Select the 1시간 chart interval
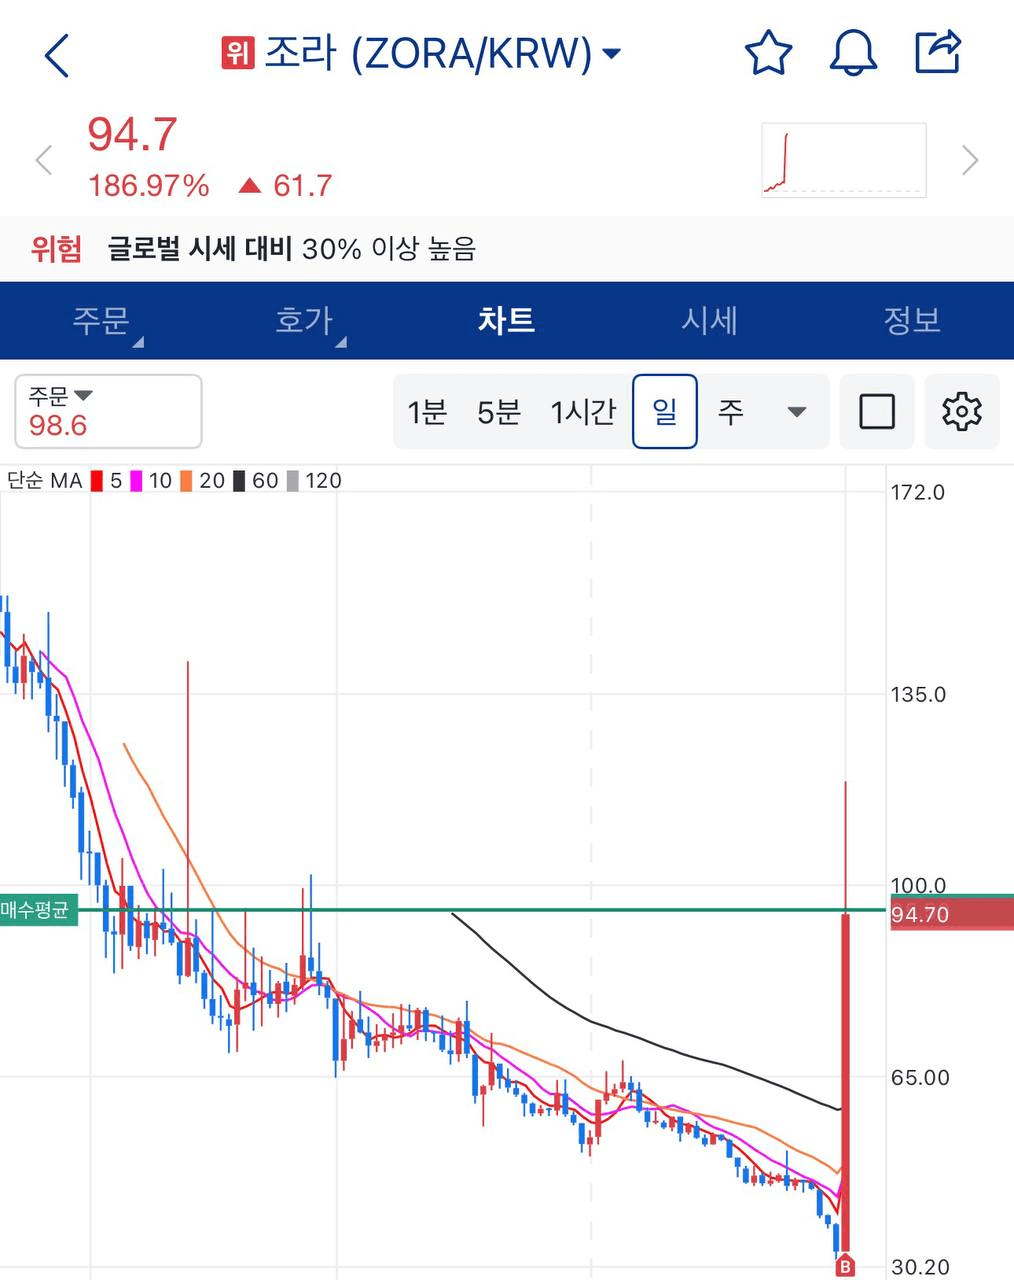1014x1280 pixels. [x=583, y=411]
